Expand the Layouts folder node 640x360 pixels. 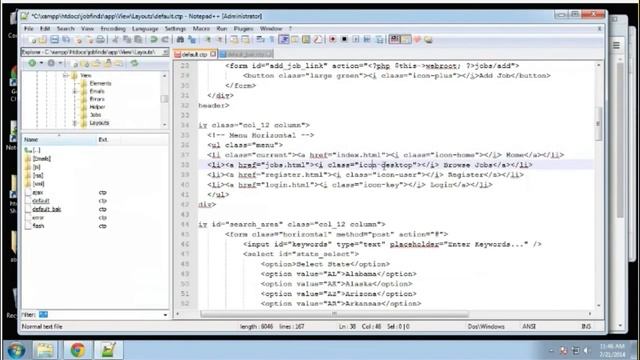75,123
